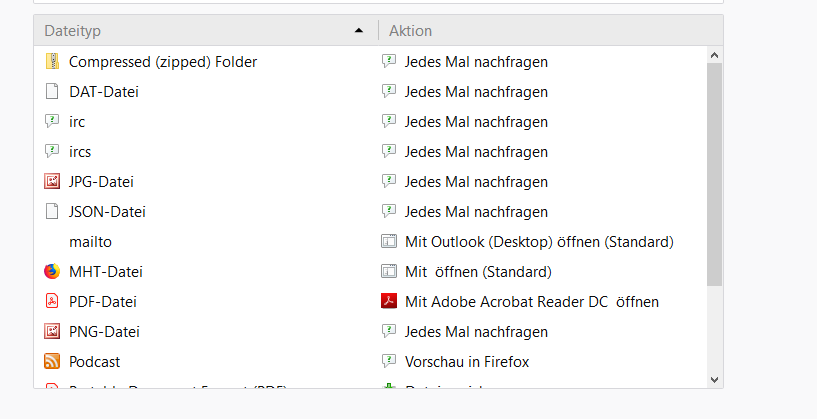This screenshot has width=817, height=419.
Task: Click the irc chat protocol icon
Action: [53, 122]
